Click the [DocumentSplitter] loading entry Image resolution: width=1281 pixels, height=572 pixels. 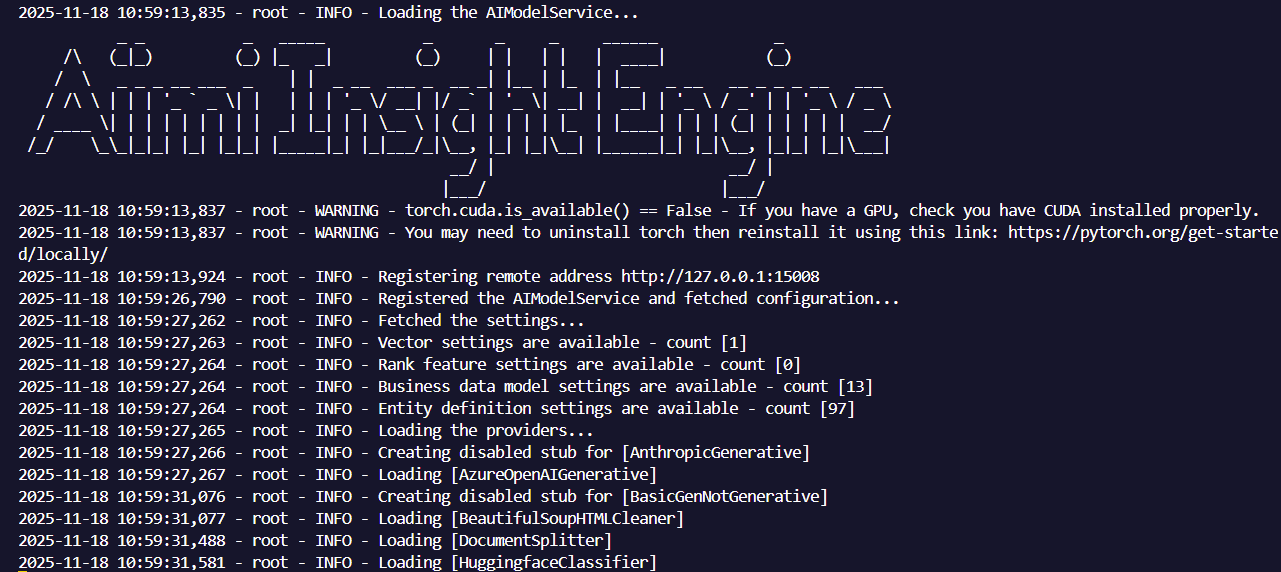click(x=531, y=540)
